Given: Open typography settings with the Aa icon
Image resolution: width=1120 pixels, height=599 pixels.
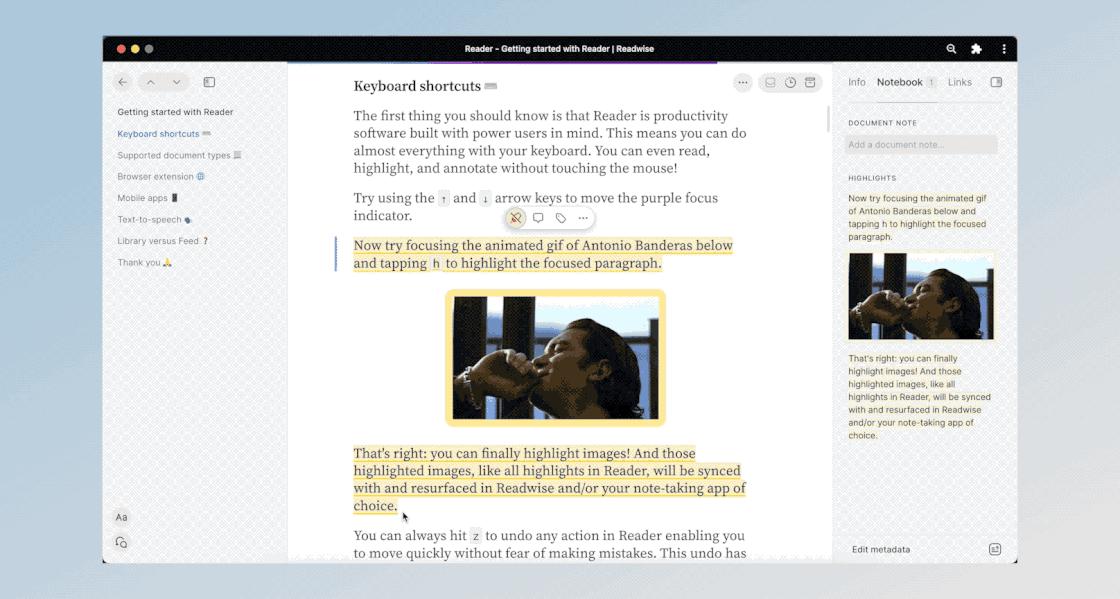Looking at the screenshot, I should point(122,517).
